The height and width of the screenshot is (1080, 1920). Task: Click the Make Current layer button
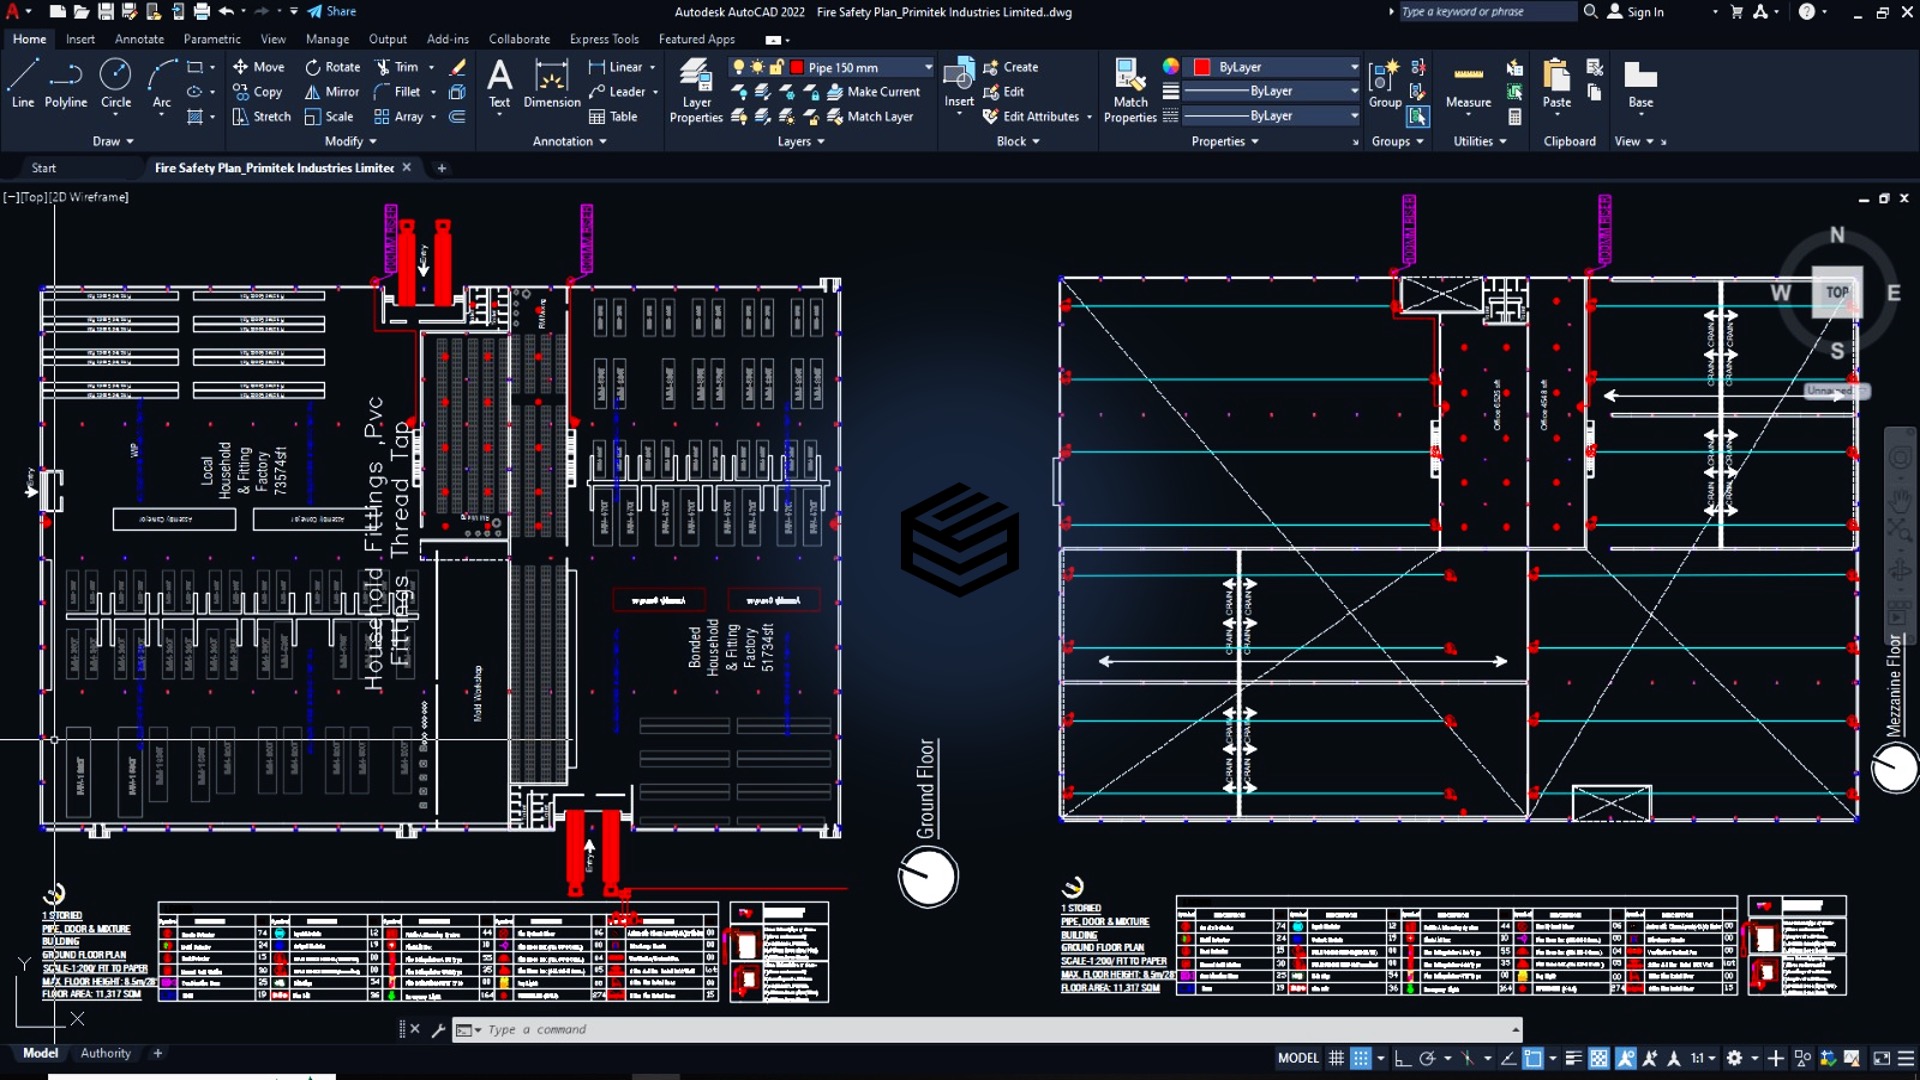click(x=873, y=92)
